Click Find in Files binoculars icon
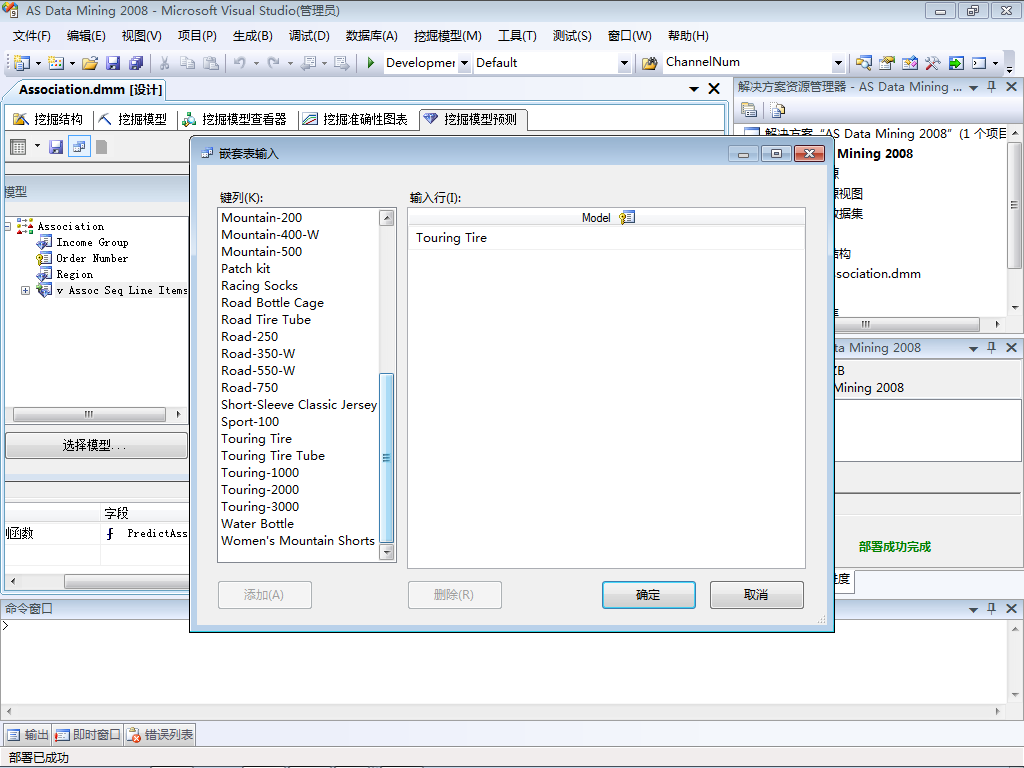 point(649,63)
